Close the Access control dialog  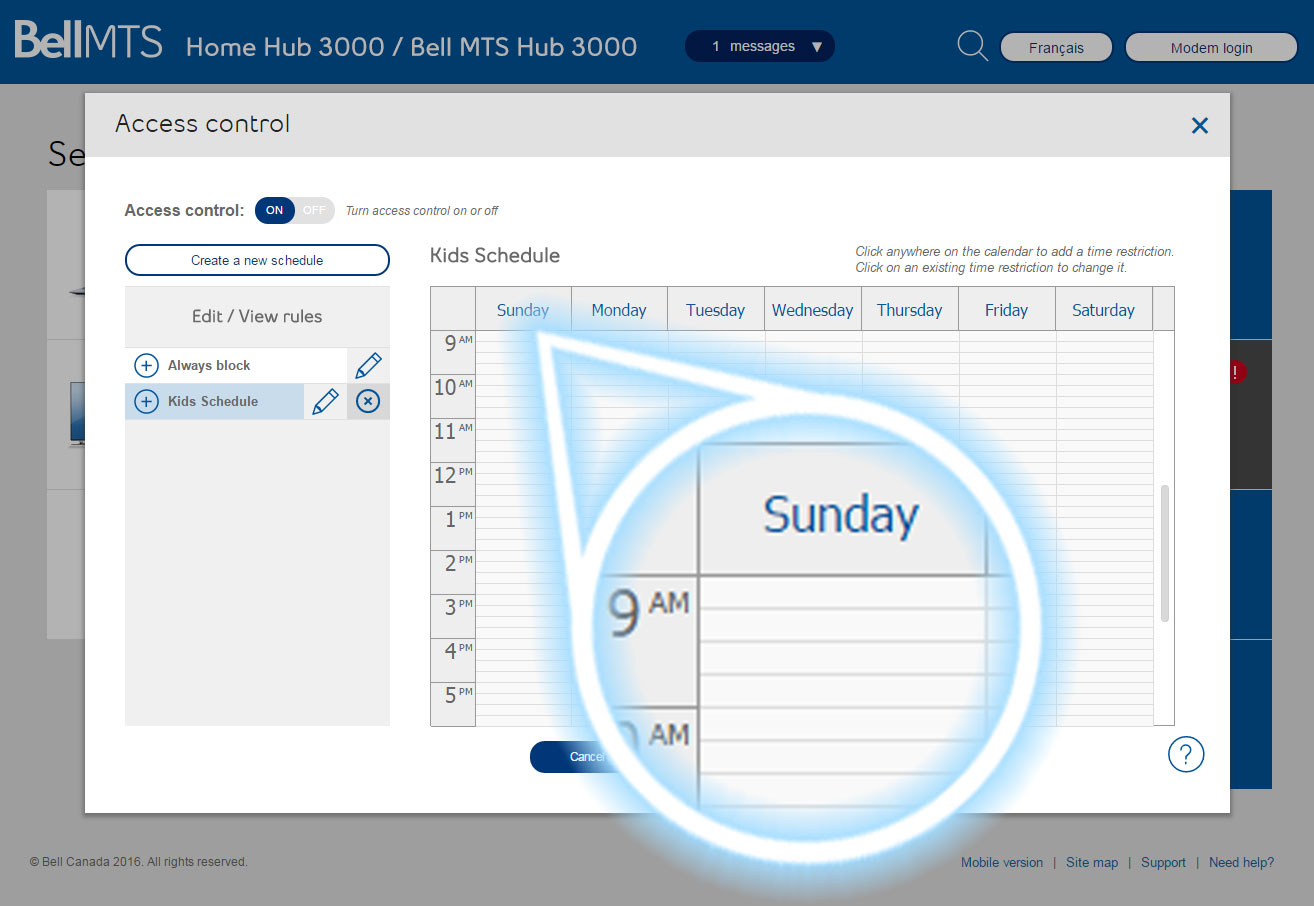pos(1200,125)
